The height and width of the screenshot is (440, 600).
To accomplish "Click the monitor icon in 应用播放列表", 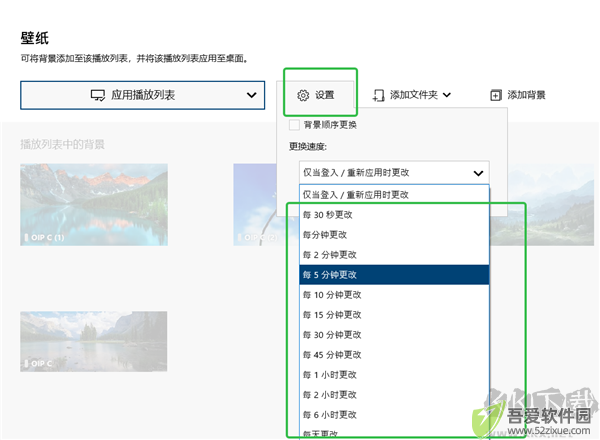I will 98,95.
